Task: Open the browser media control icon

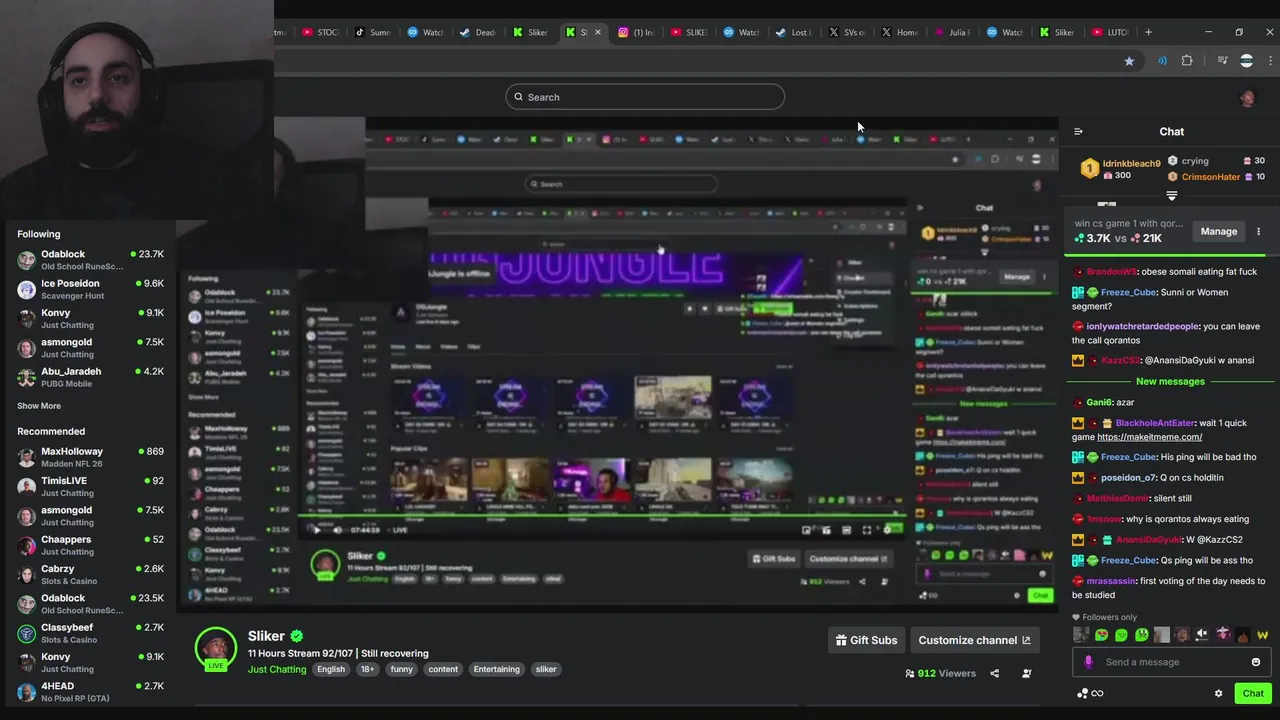Action: click(1222, 61)
